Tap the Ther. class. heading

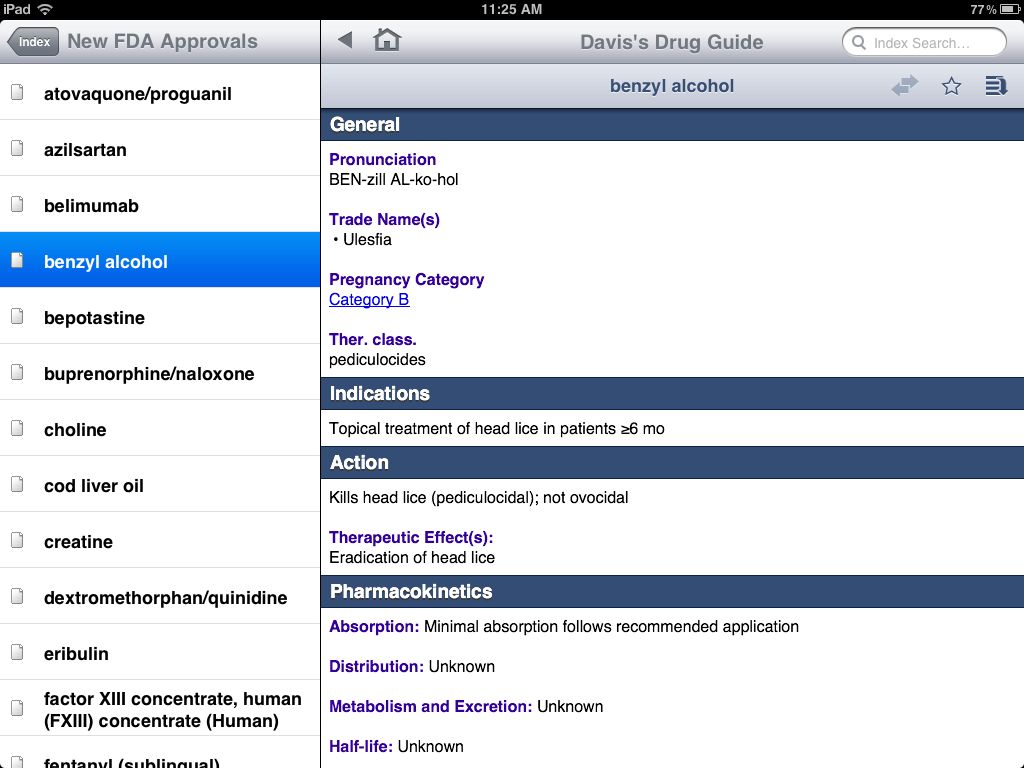pyautogui.click(x=372, y=340)
